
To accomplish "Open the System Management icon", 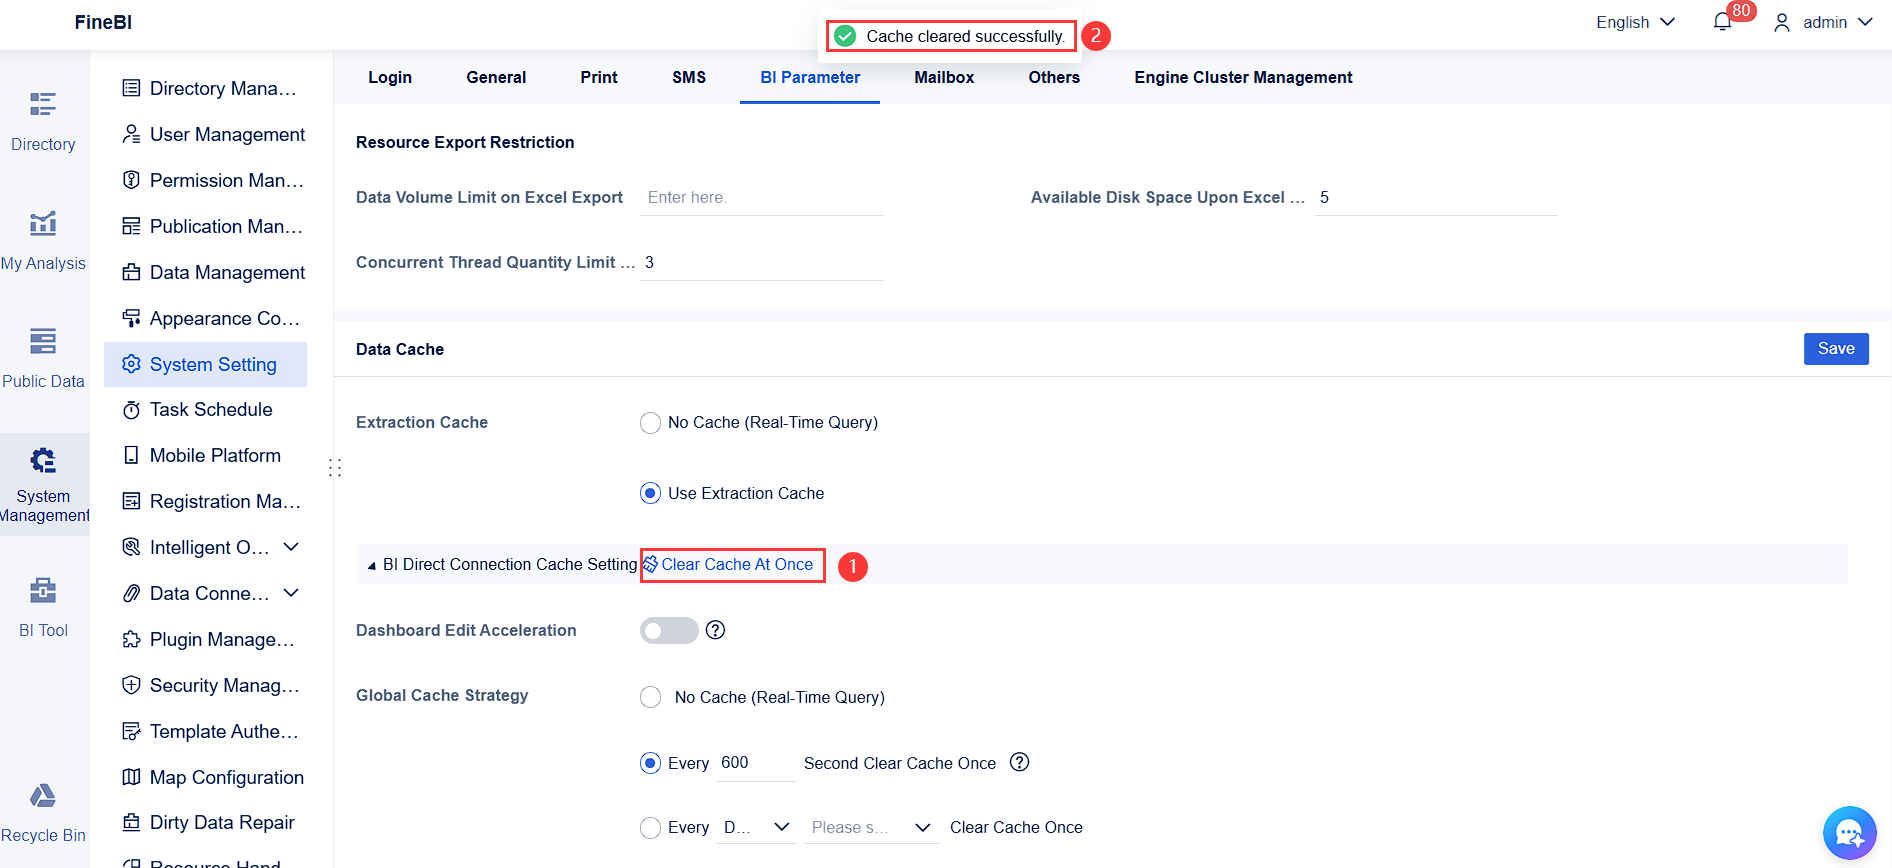I will pyautogui.click(x=43, y=460).
